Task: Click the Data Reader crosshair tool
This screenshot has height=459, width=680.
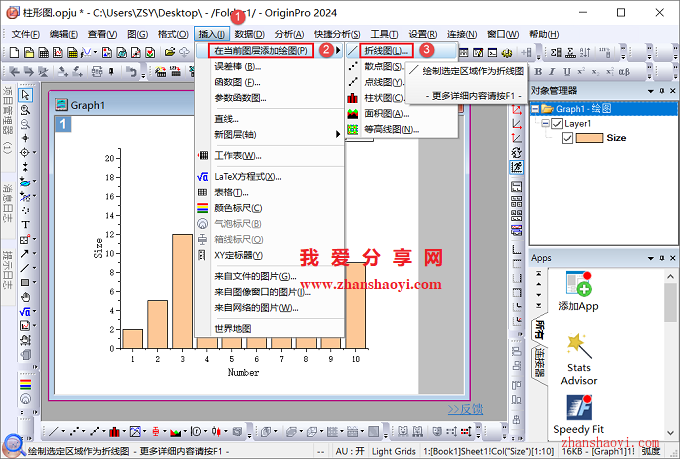Action: click(x=25, y=152)
